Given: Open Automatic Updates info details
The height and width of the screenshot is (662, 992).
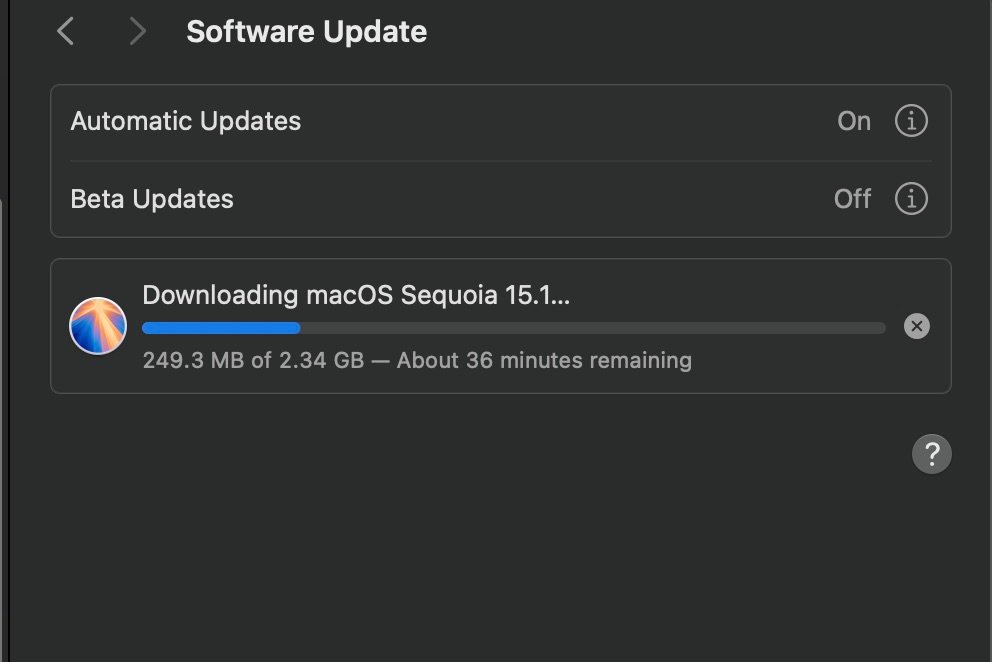Looking at the screenshot, I should point(910,122).
